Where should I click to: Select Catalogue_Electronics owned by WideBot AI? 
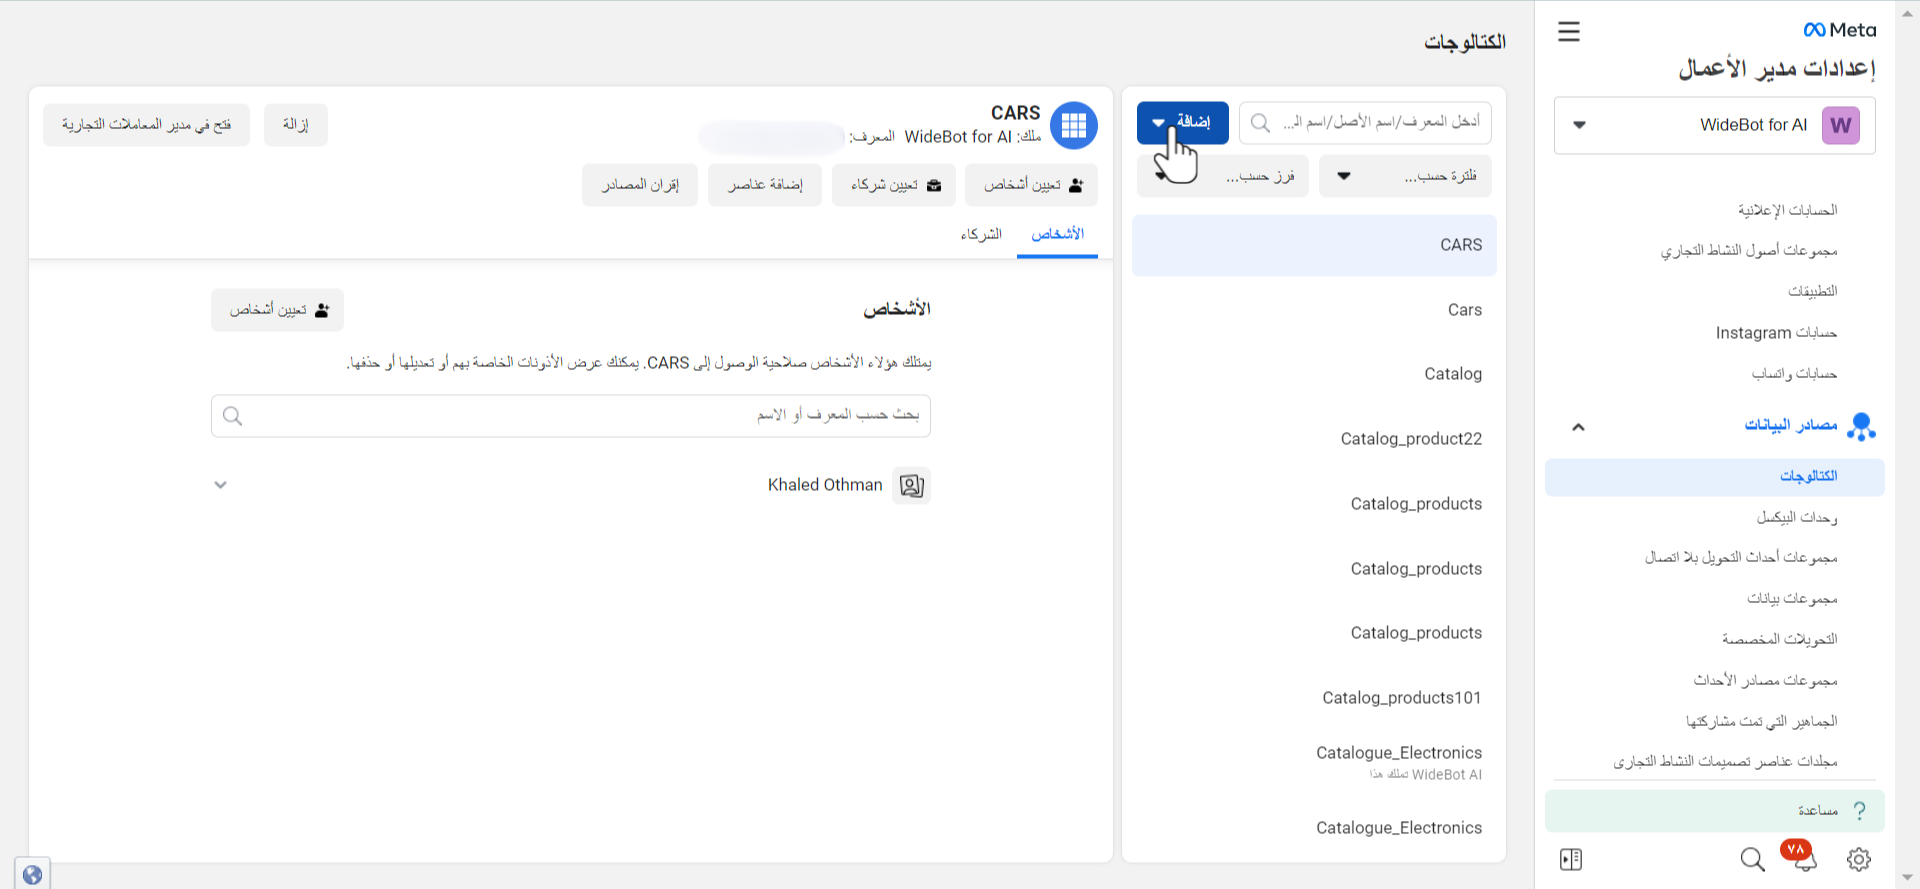[x=1314, y=762]
